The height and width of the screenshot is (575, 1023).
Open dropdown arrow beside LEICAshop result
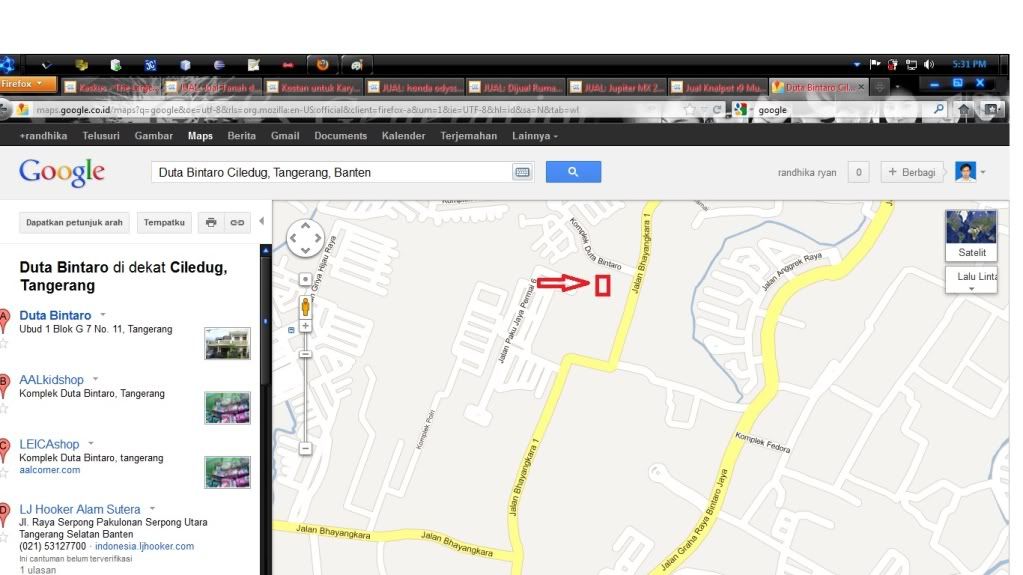(91, 443)
